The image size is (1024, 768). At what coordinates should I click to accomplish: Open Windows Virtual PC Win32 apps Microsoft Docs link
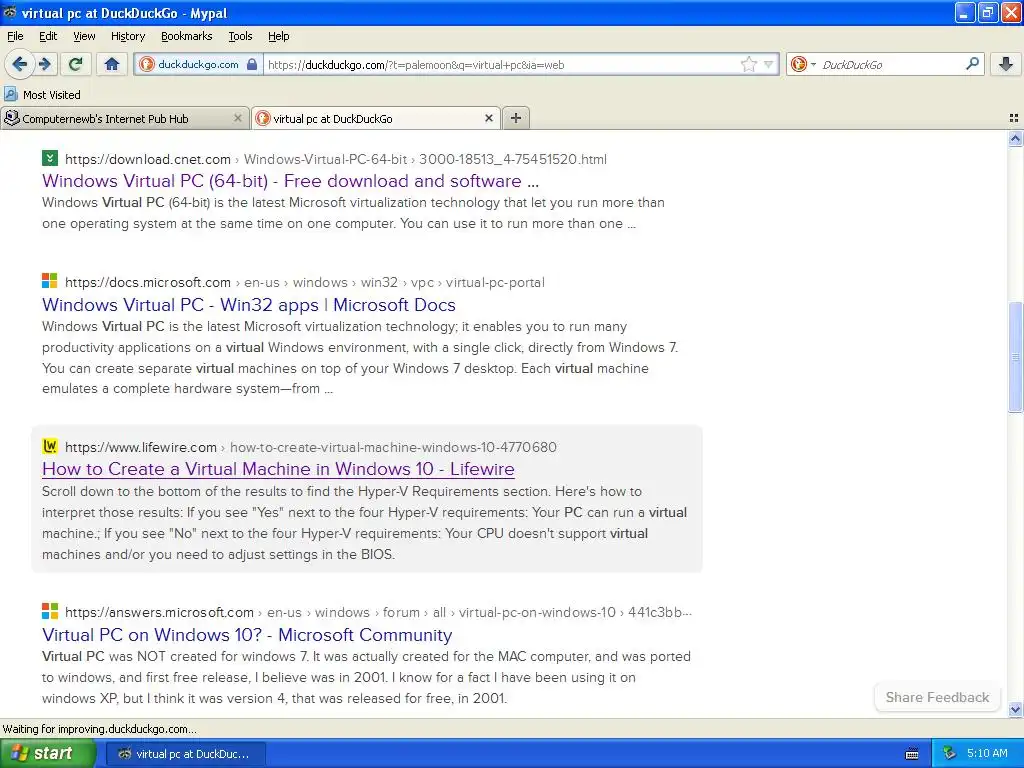coord(249,305)
